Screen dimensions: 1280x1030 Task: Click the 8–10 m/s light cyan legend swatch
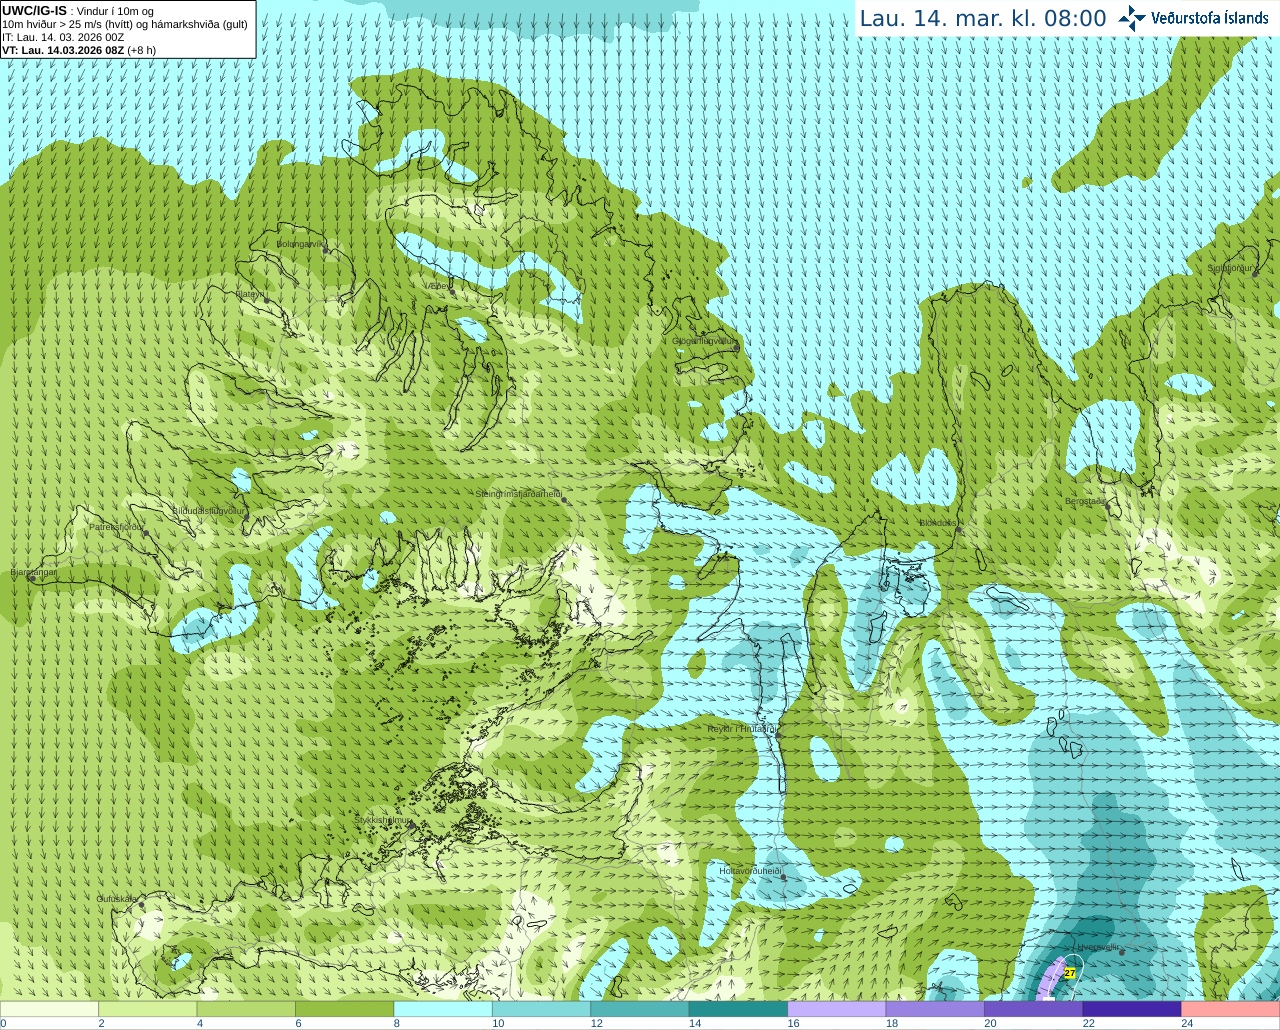click(443, 1009)
